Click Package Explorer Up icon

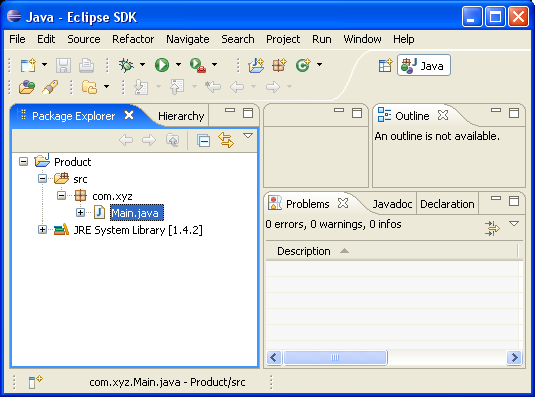click(x=172, y=140)
